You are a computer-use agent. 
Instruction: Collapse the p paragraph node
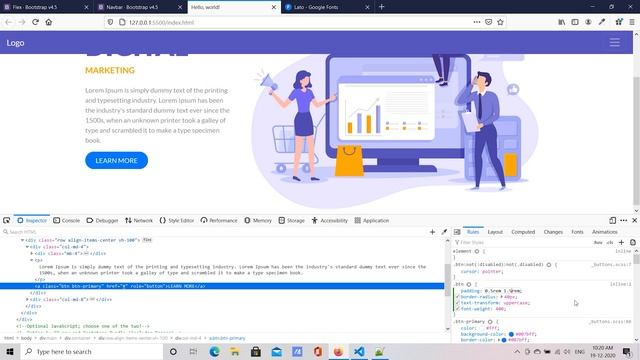tap(32, 260)
